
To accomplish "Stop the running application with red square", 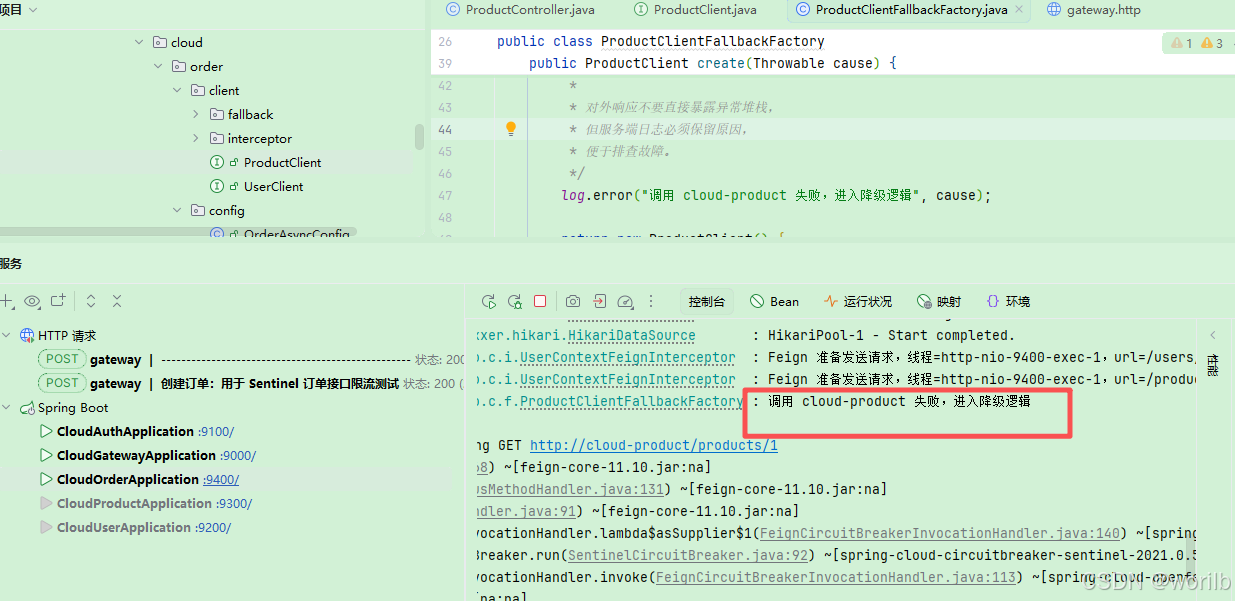I will [540, 301].
